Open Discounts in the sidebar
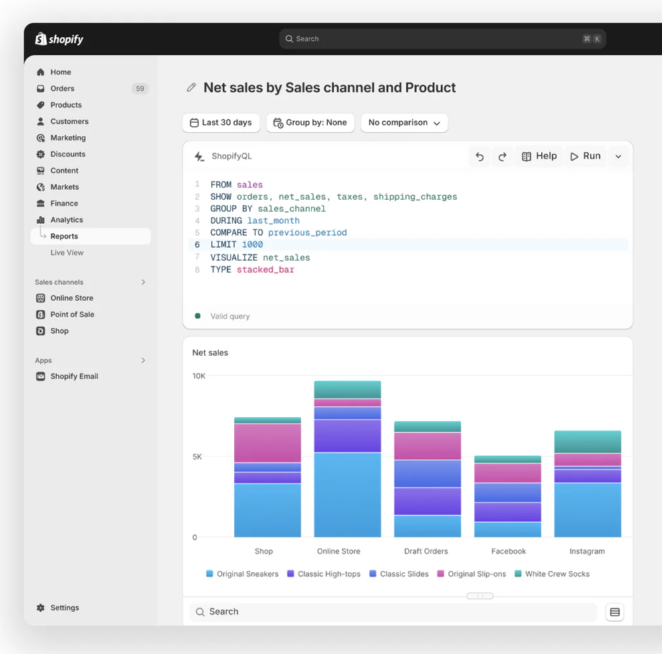662x654 pixels. [x=68, y=154]
